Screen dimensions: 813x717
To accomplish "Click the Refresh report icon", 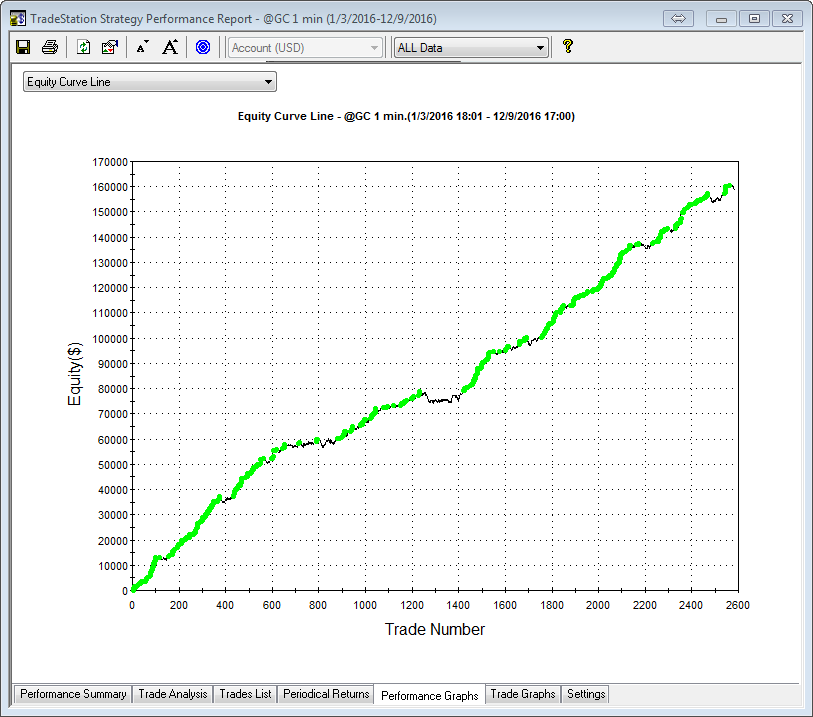I will tap(84, 47).
